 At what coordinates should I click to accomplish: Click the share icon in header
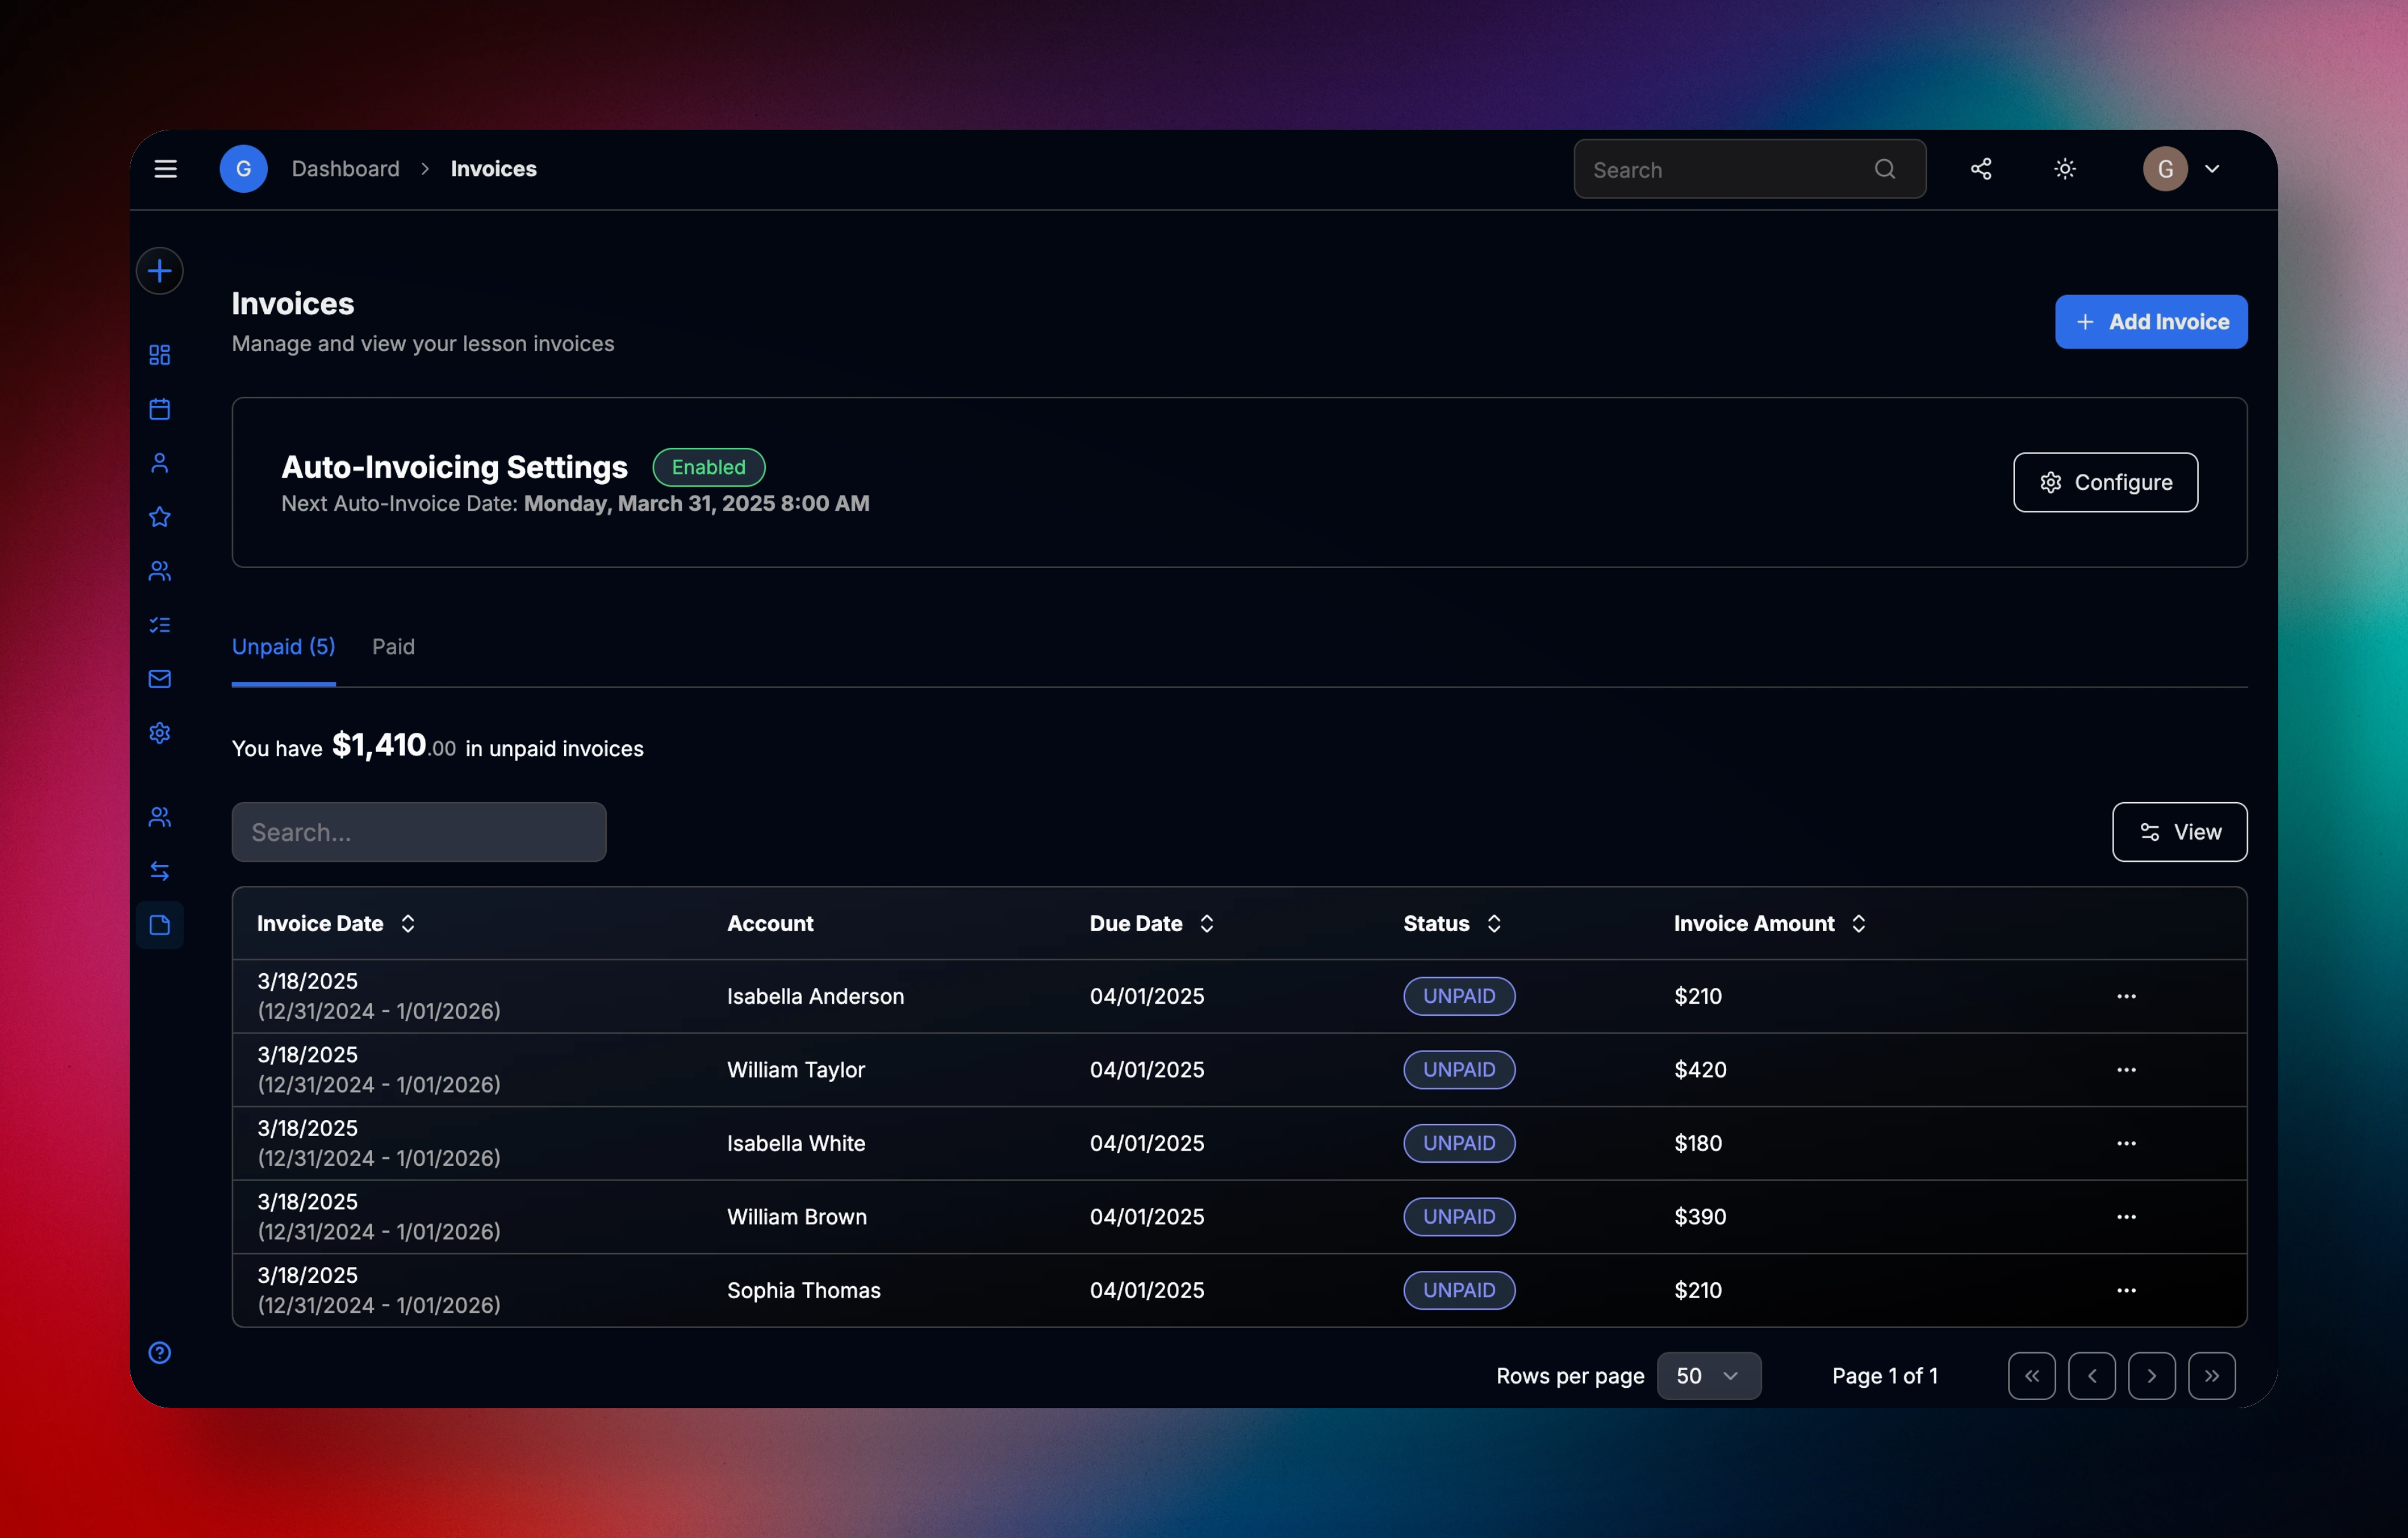point(1981,169)
